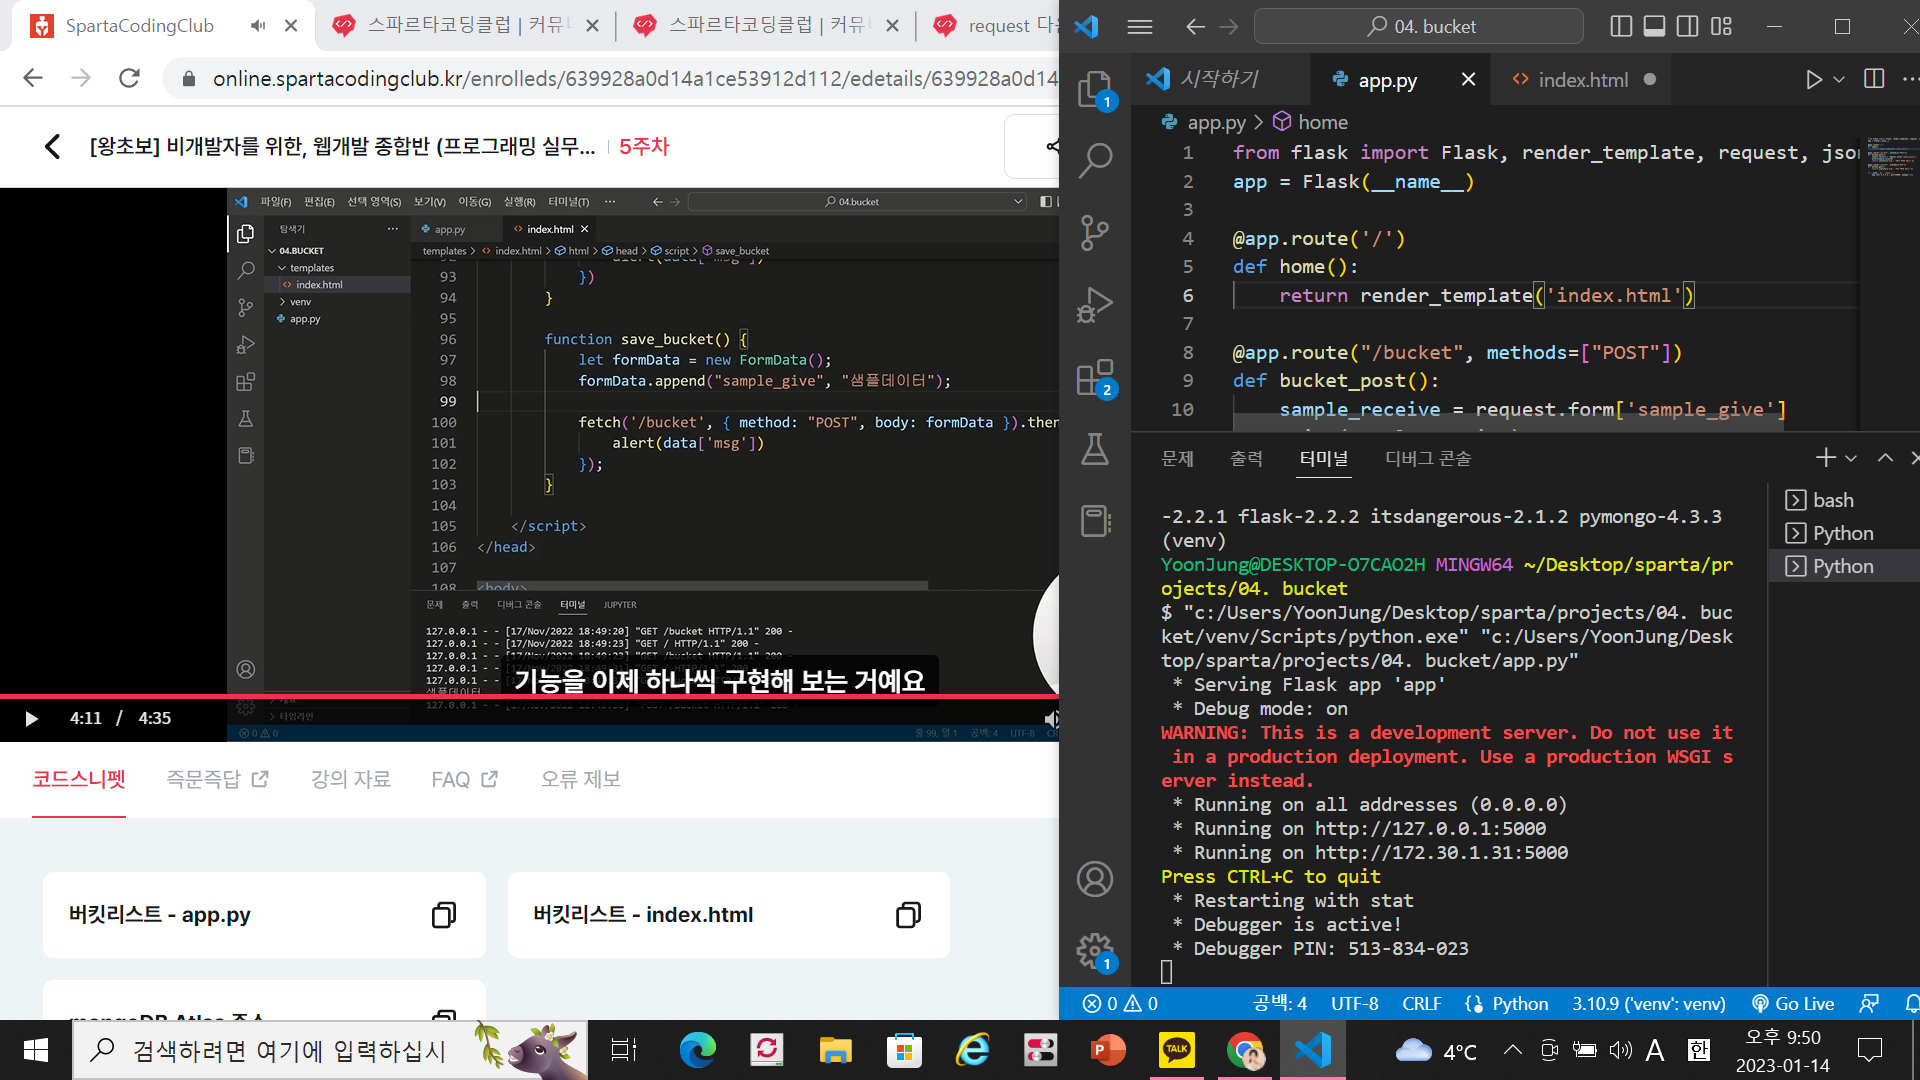This screenshot has height=1080, width=1920.
Task: Go back from the course page arrow
Action: [52, 147]
